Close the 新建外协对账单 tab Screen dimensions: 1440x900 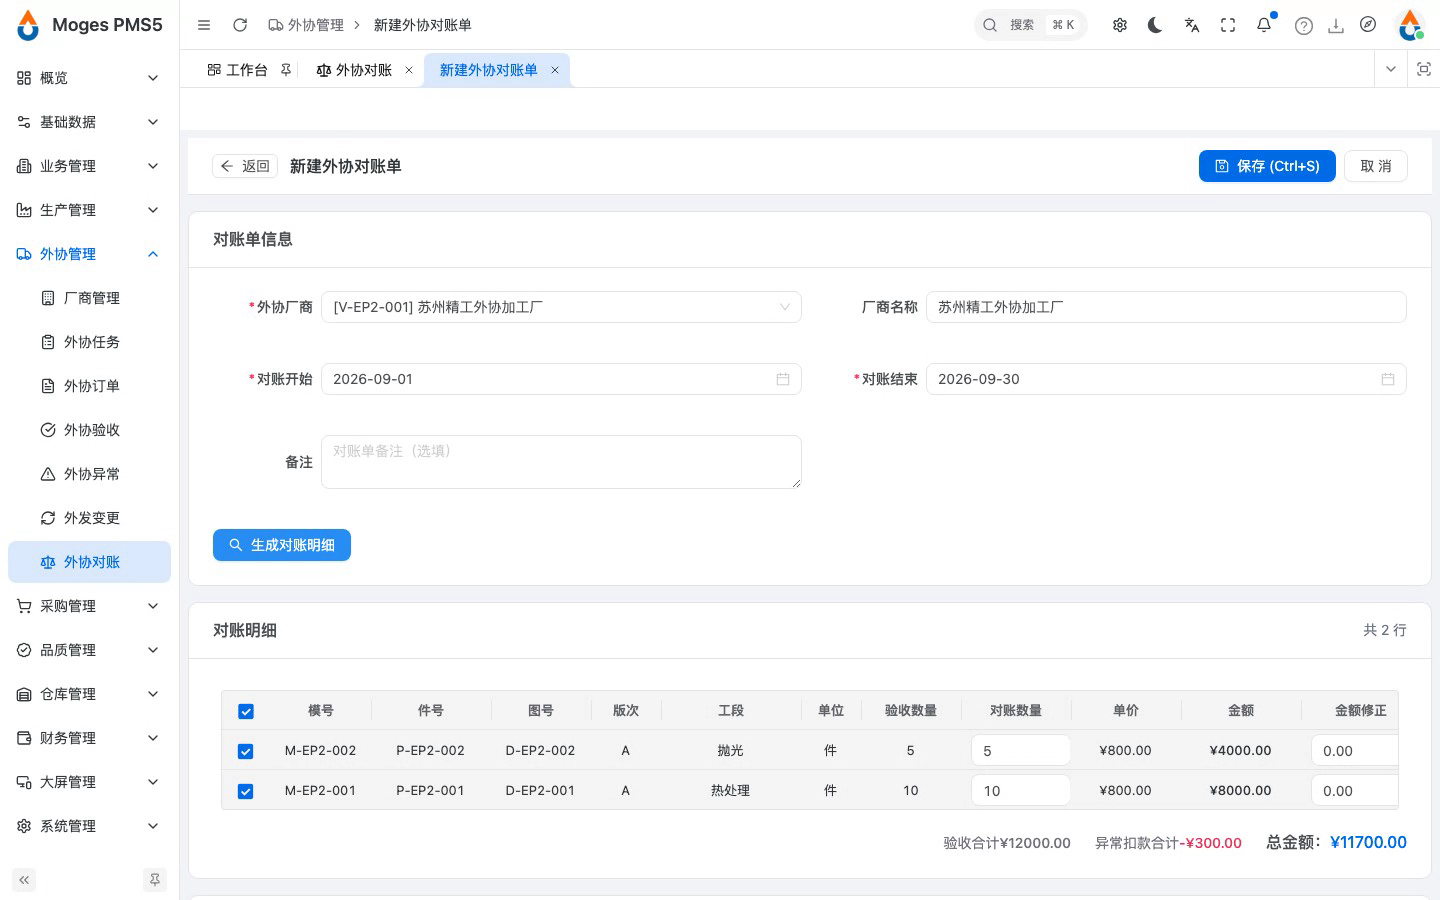555,70
